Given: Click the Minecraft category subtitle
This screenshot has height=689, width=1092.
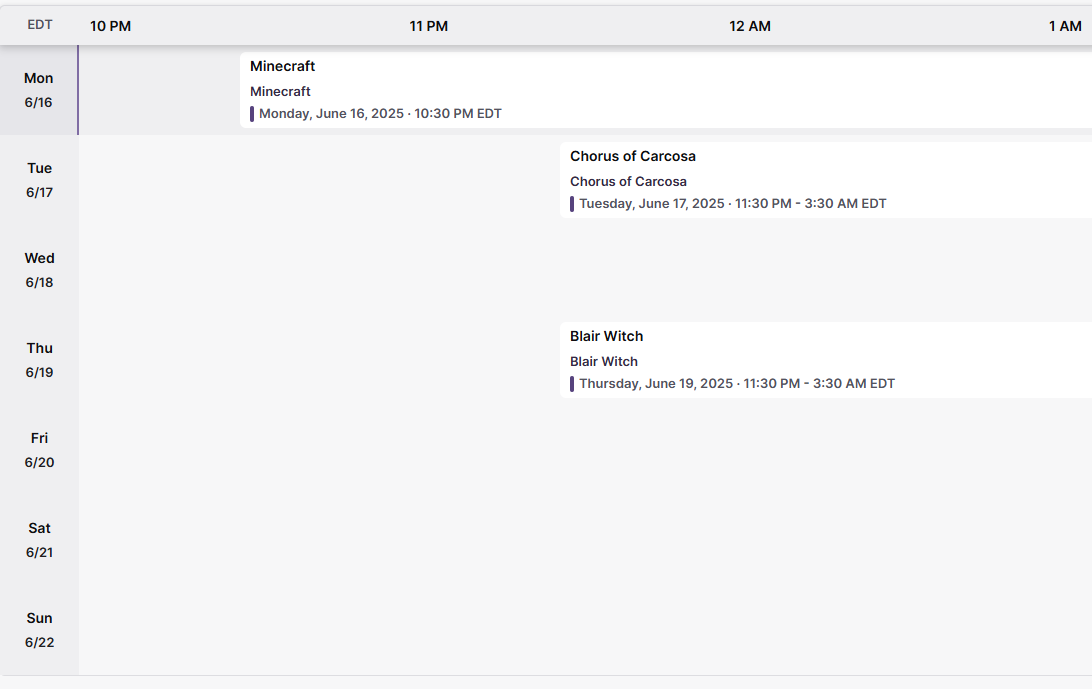Looking at the screenshot, I should tap(280, 91).
